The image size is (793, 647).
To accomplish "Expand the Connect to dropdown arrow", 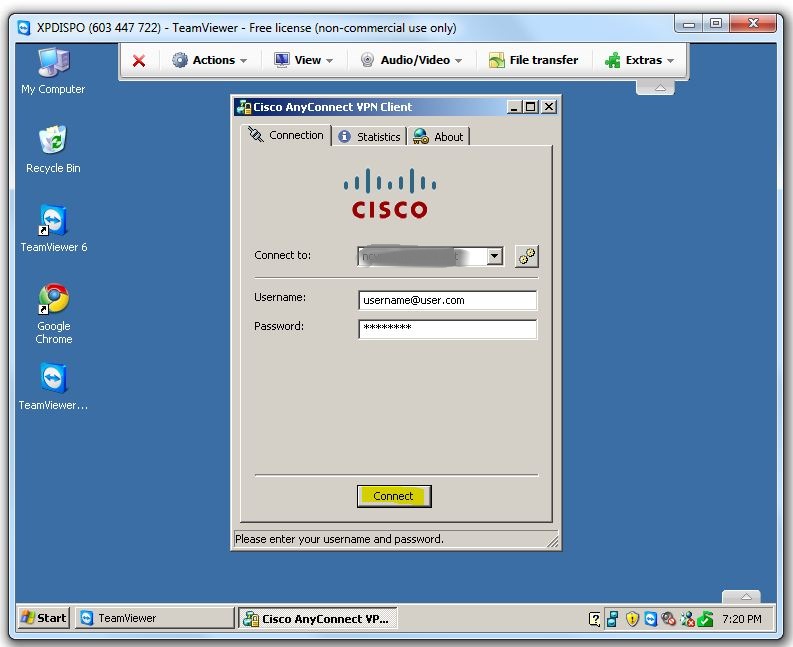I will click(495, 256).
